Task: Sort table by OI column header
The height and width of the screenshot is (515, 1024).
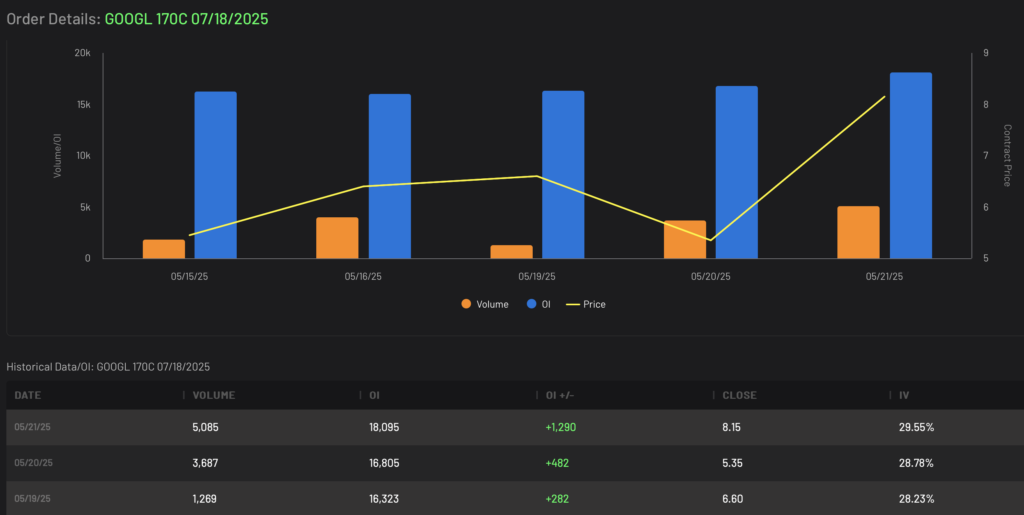Action: point(374,396)
